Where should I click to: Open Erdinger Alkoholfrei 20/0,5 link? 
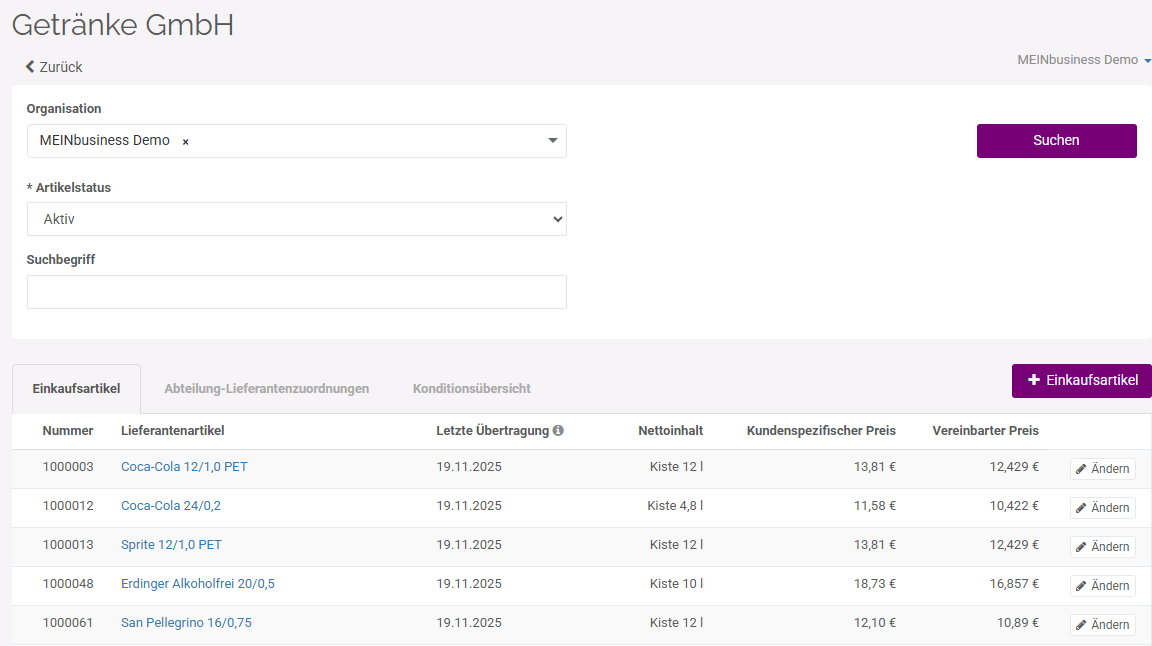(198, 584)
